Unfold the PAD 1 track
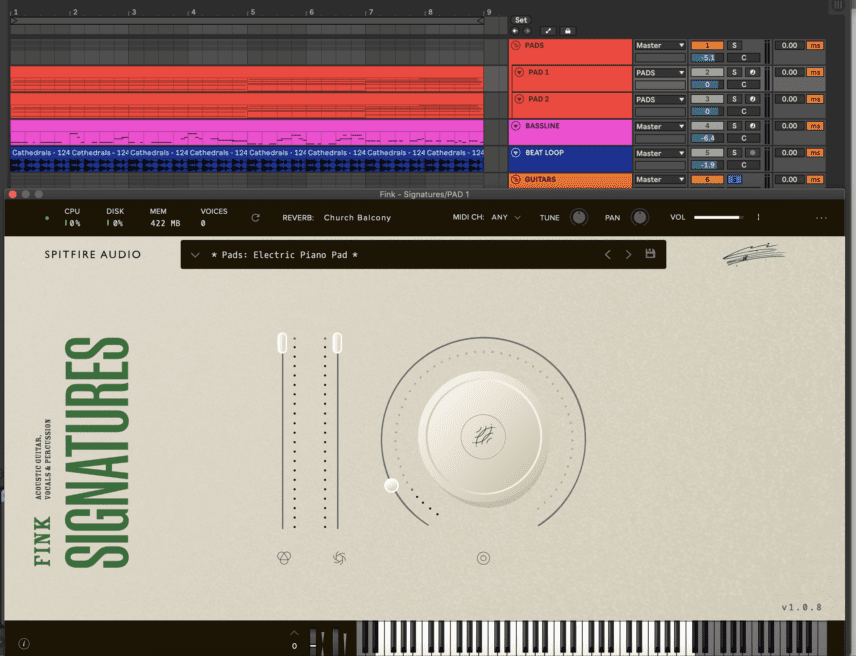The width and height of the screenshot is (856, 656). click(x=519, y=72)
